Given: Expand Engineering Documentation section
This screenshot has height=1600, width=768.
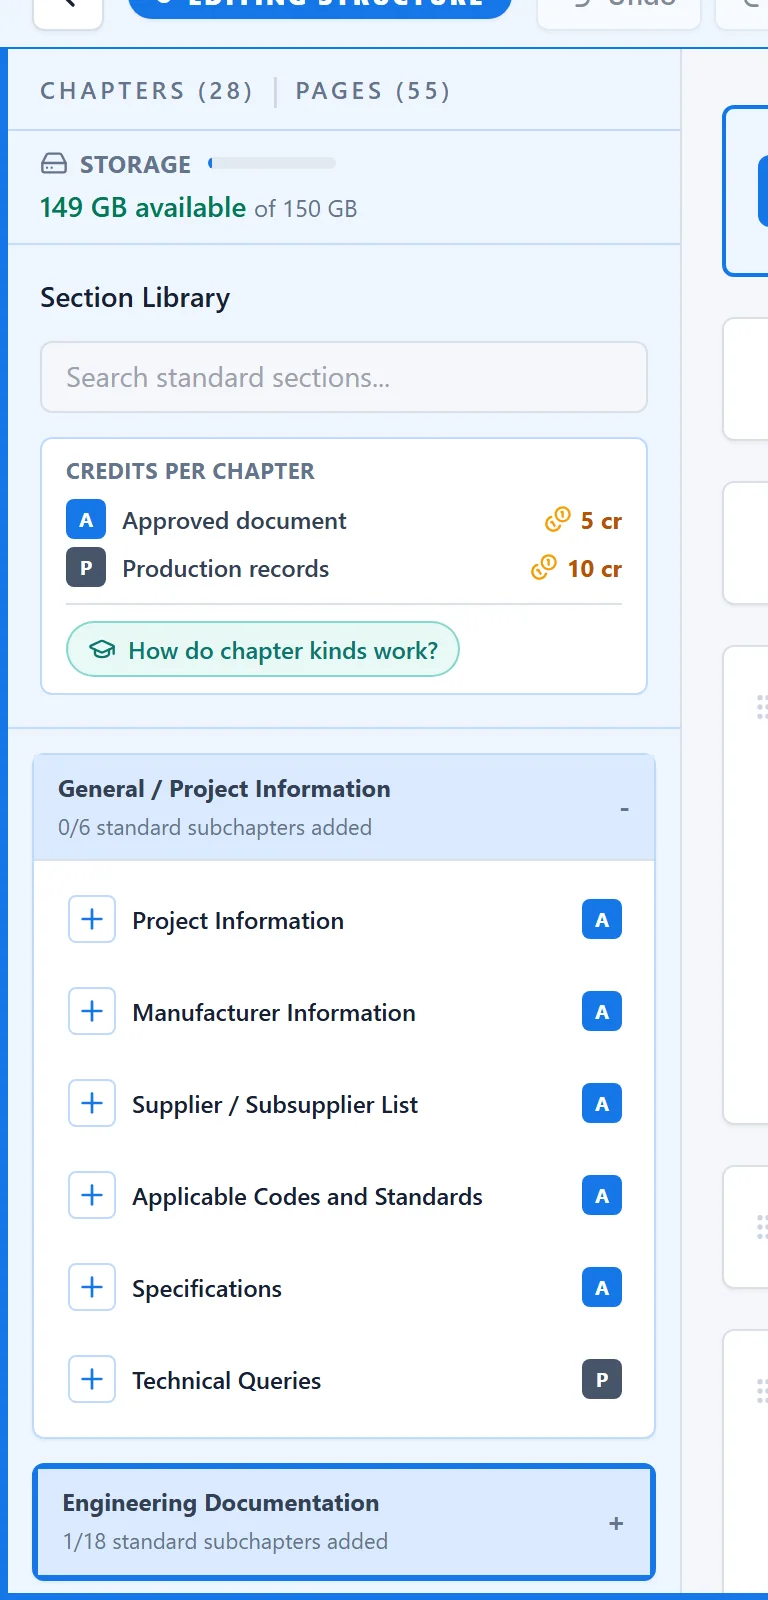Looking at the screenshot, I should click(344, 1522).
